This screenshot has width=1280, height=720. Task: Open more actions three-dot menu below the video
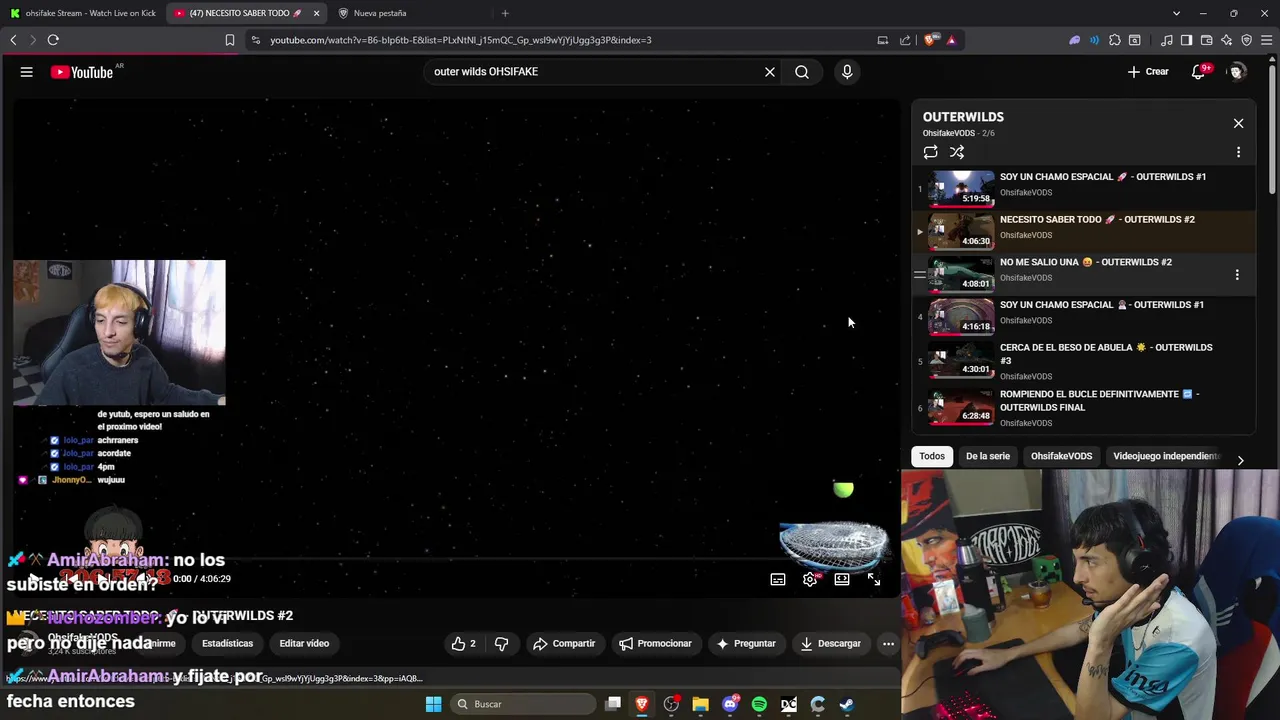tap(888, 644)
